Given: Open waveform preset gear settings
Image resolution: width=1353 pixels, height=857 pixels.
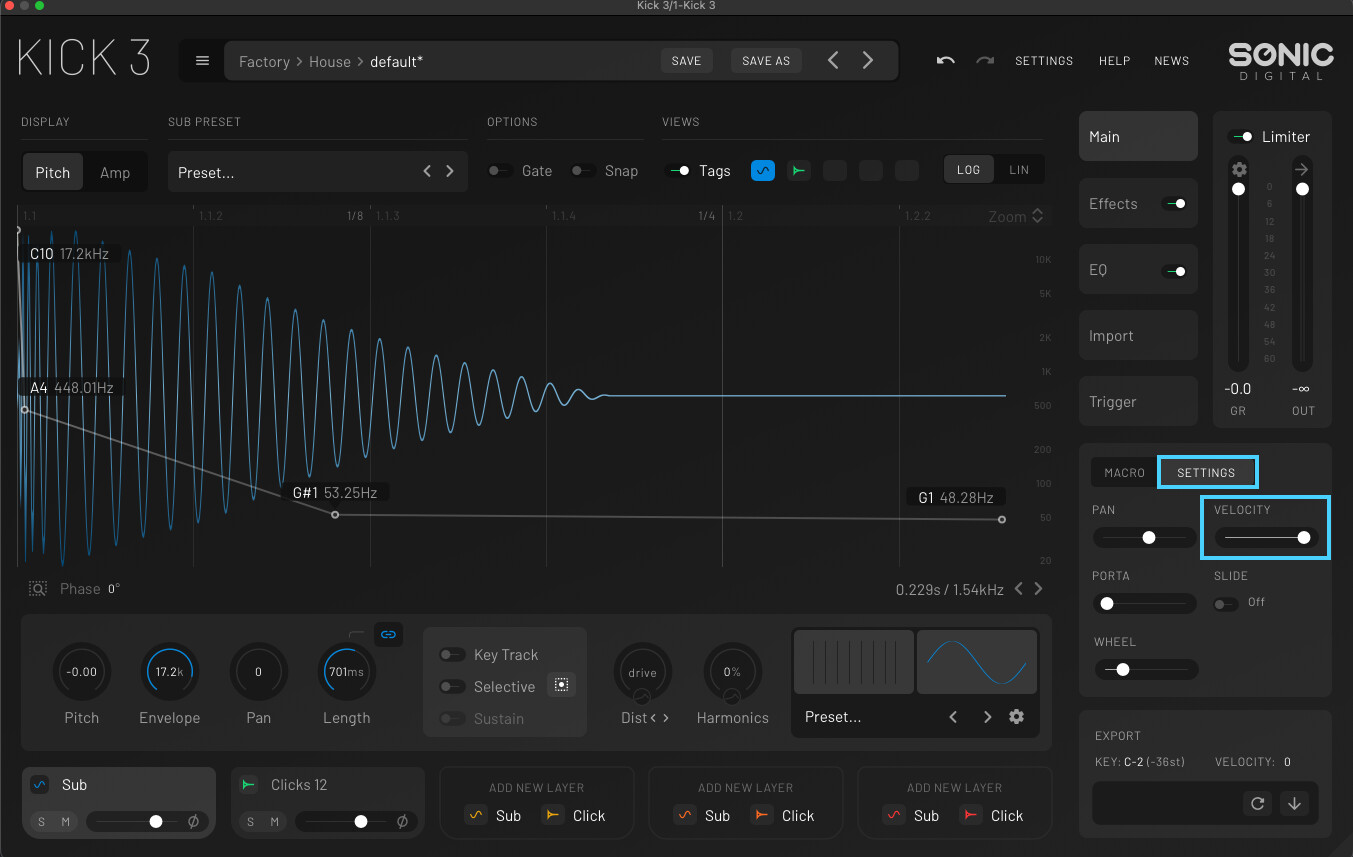Looking at the screenshot, I should (1016, 717).
